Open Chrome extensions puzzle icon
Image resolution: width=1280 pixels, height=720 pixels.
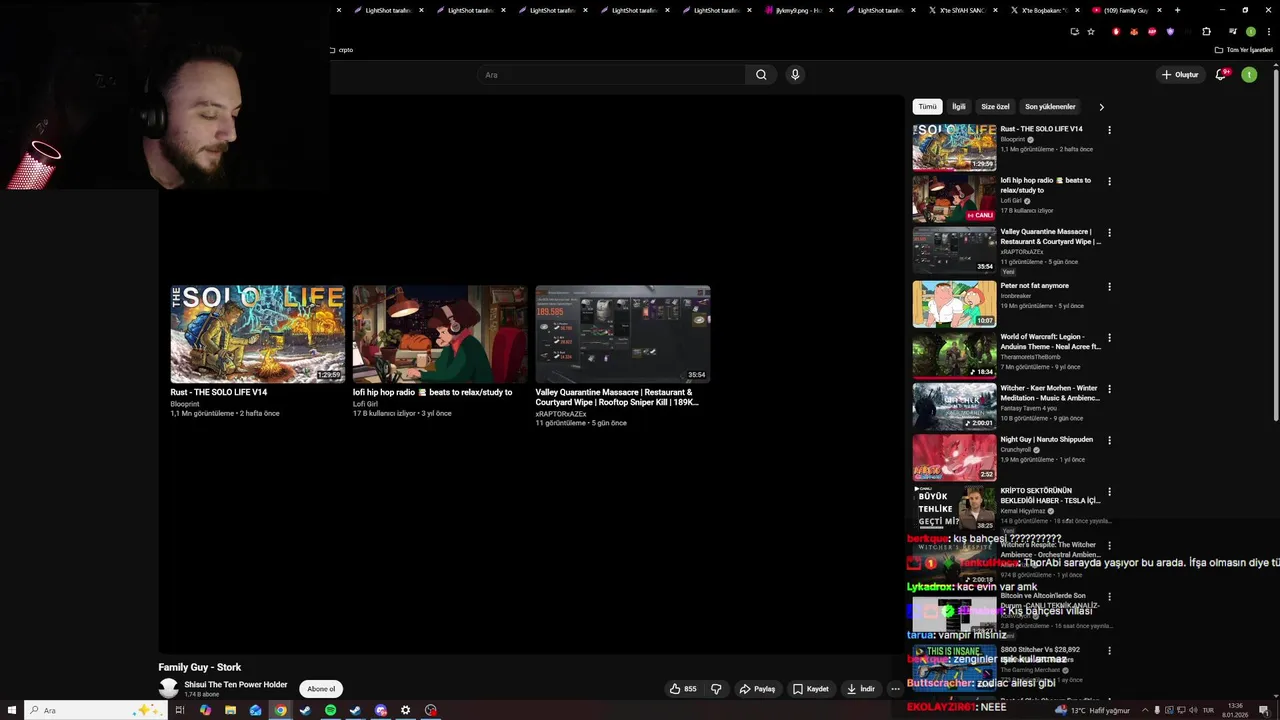tap(1206, 31)
